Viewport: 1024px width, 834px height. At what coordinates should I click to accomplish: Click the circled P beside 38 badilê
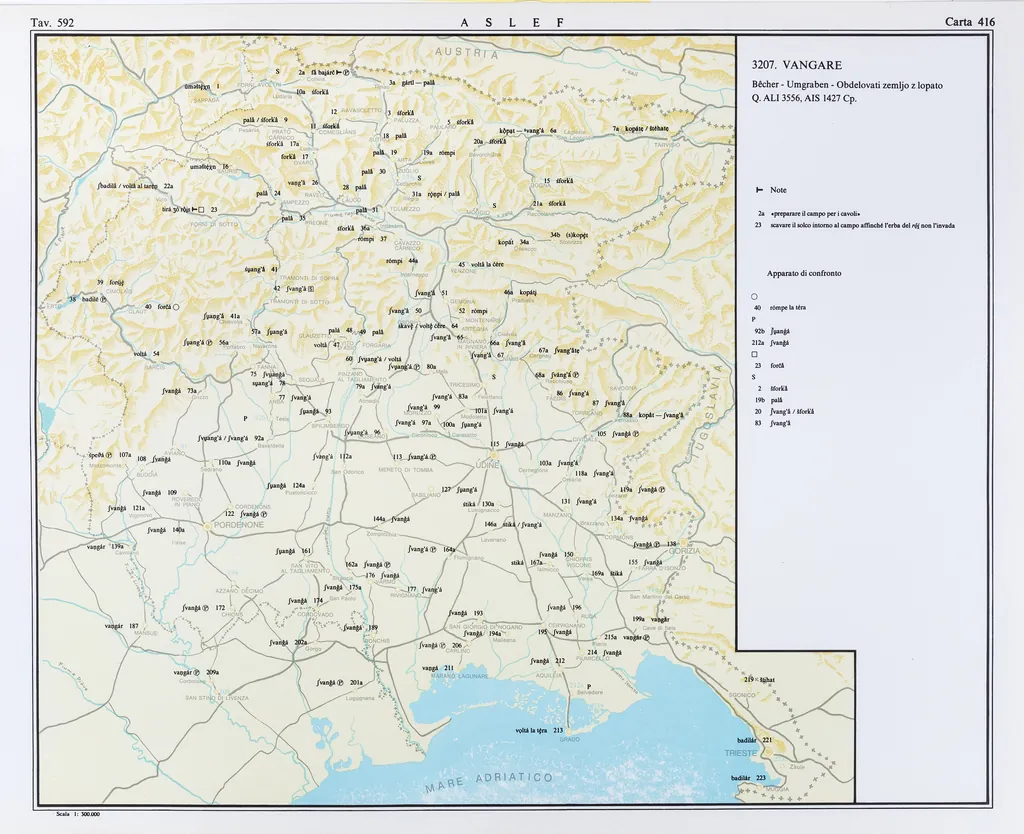(102, 299)
